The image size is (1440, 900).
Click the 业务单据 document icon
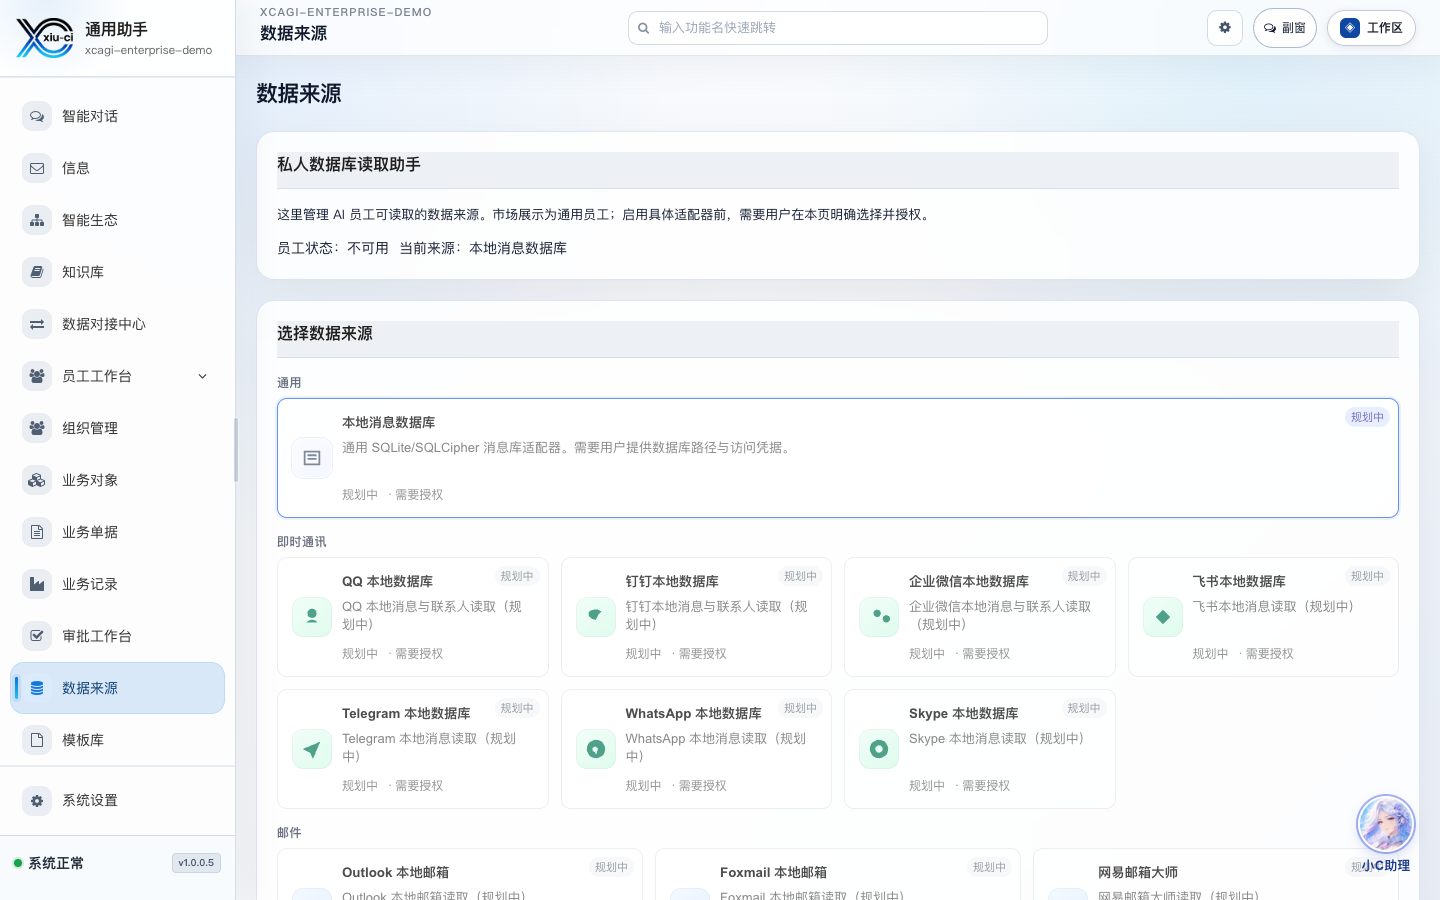(x=37, y=532)
